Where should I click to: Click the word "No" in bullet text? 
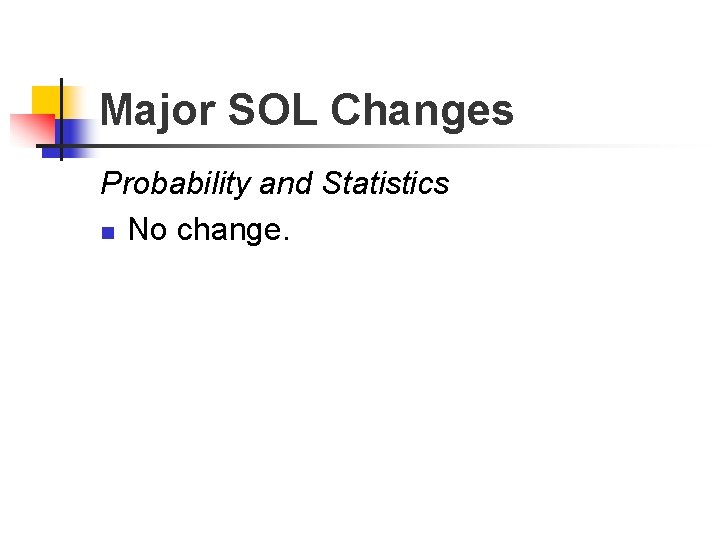(x=147, y=229)
